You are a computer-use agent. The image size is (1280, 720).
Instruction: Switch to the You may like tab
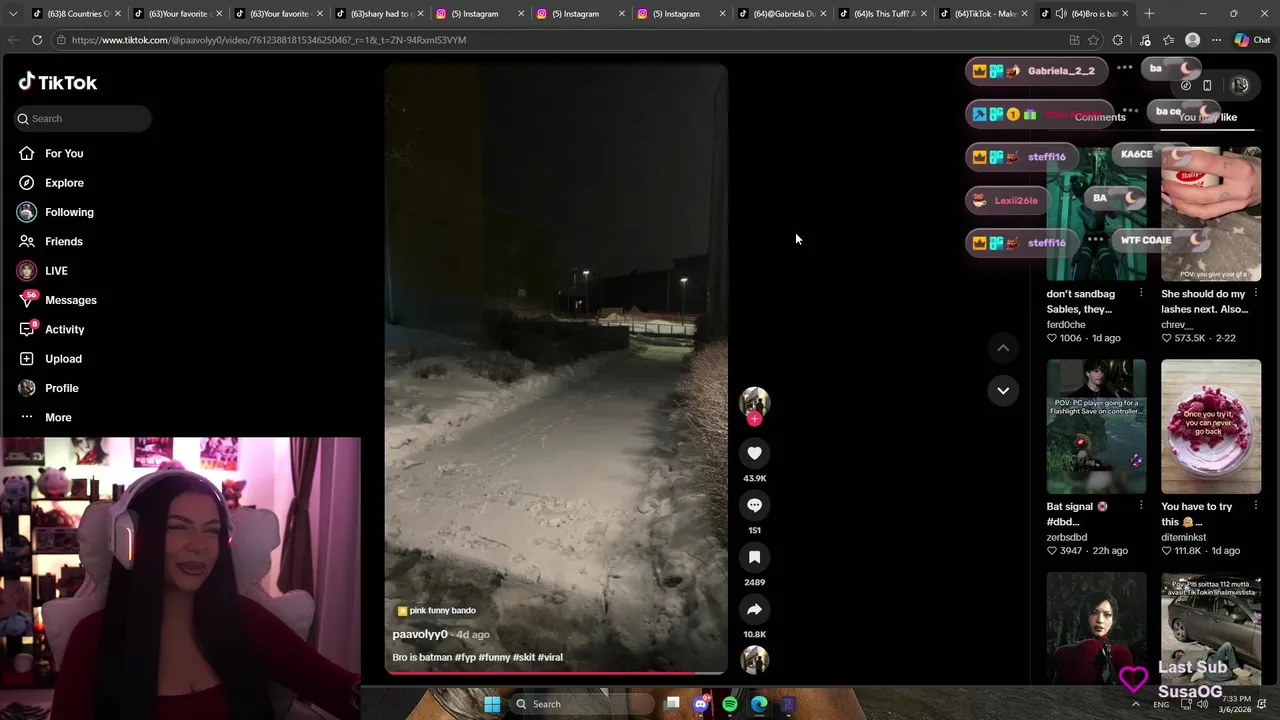1207,117
